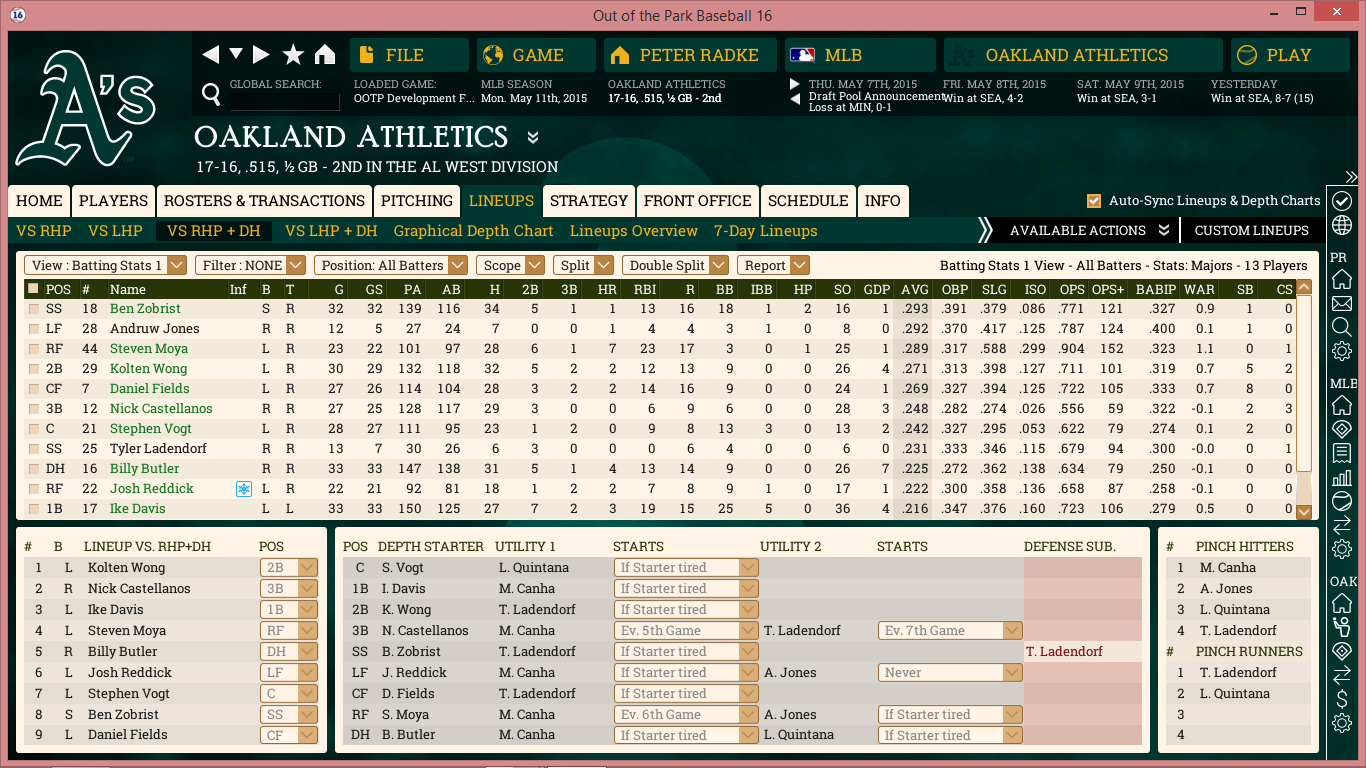Image resolution: width=1366 pixels, height=768 pixels.
Task: Navigate back with the left arrow
Action: coord(210,55)
